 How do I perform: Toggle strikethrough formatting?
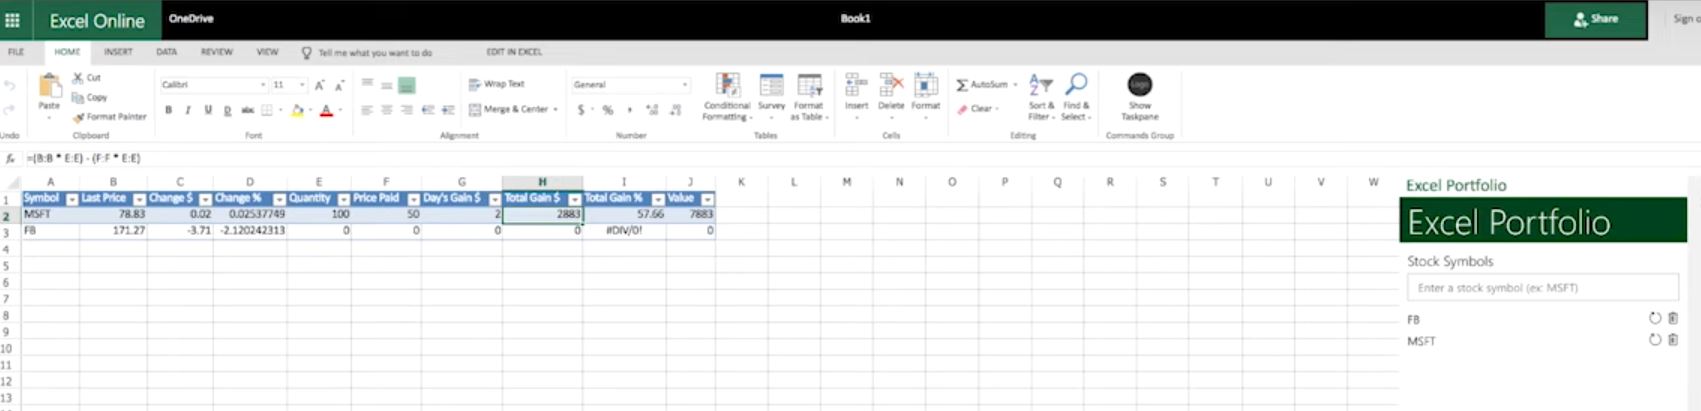click(x=247, y=110)
